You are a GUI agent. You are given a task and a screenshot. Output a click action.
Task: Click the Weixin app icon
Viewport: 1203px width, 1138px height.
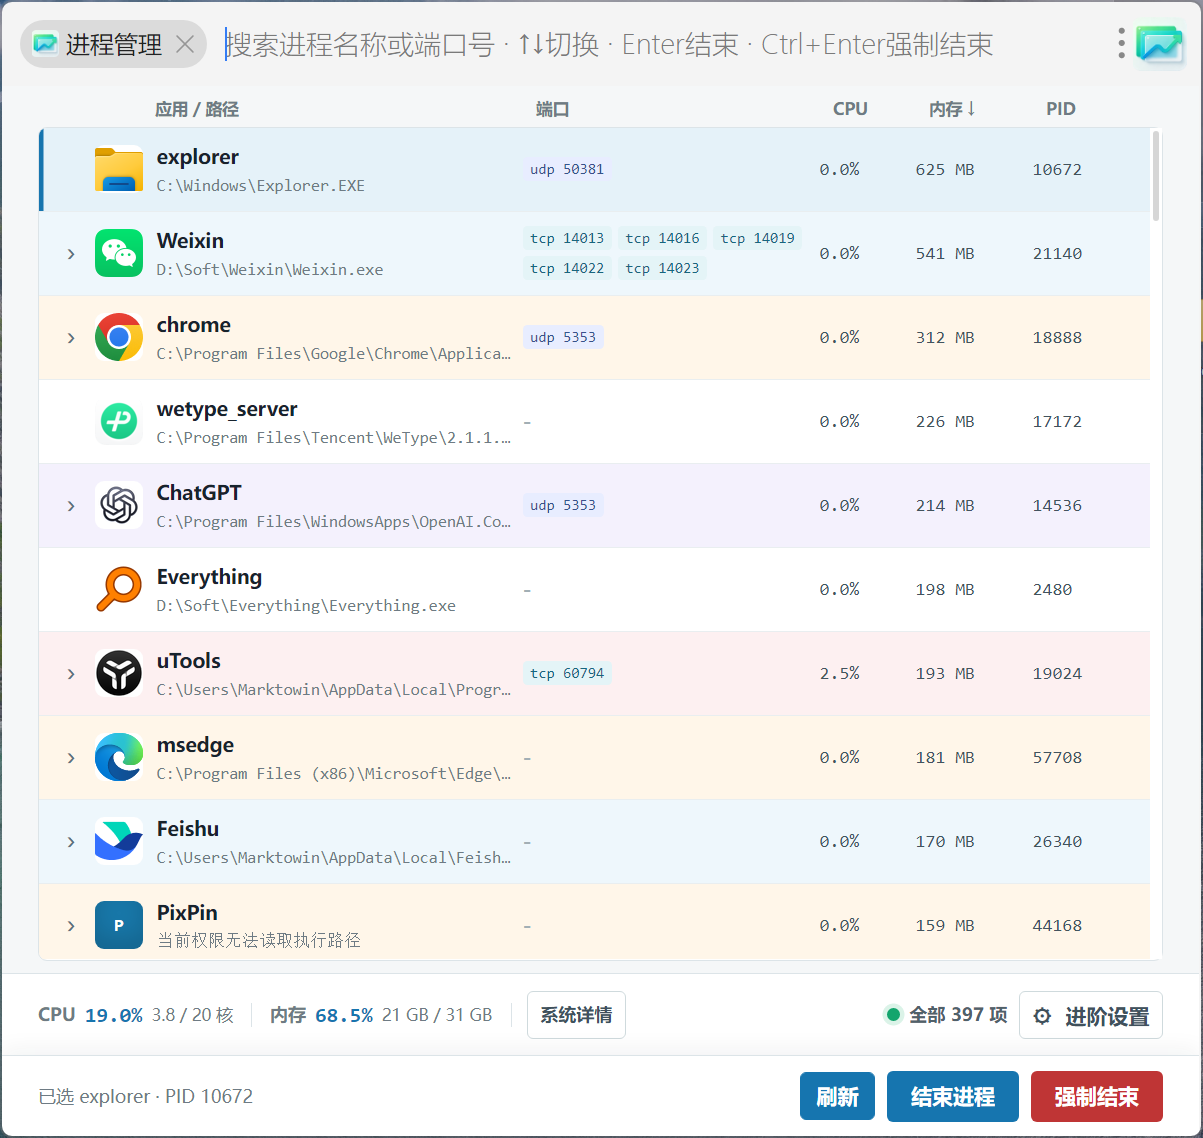(x=119, y=253)
